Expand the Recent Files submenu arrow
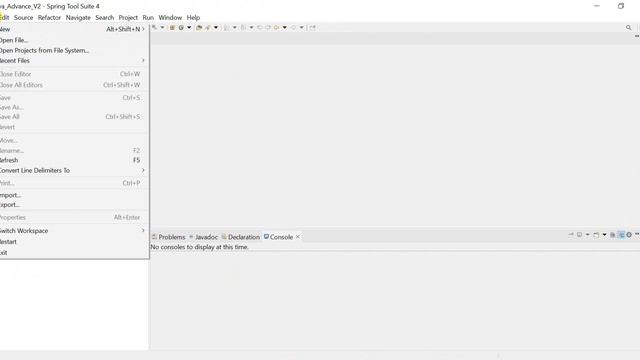The image size is (640, 360). [143, 60]
